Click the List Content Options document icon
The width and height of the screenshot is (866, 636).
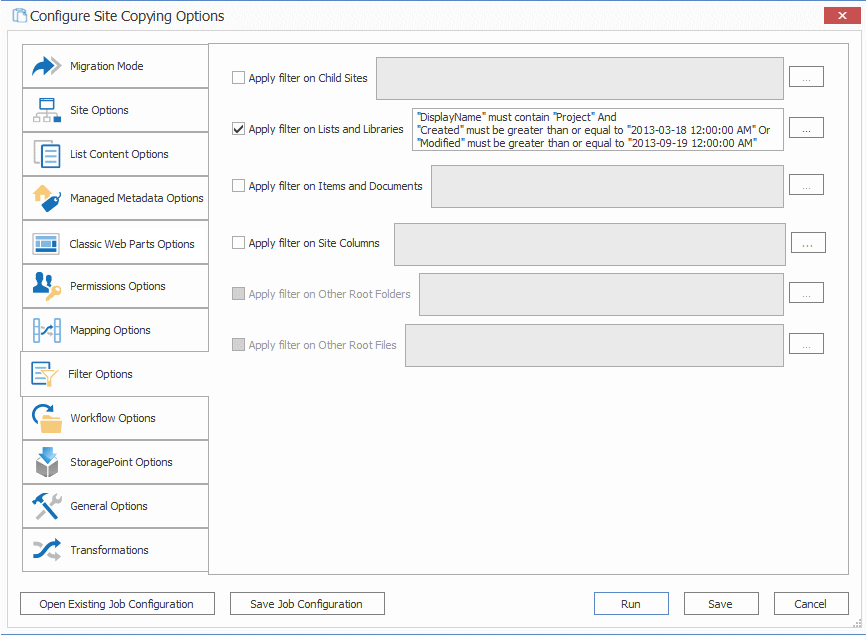[x=47, y=155]
